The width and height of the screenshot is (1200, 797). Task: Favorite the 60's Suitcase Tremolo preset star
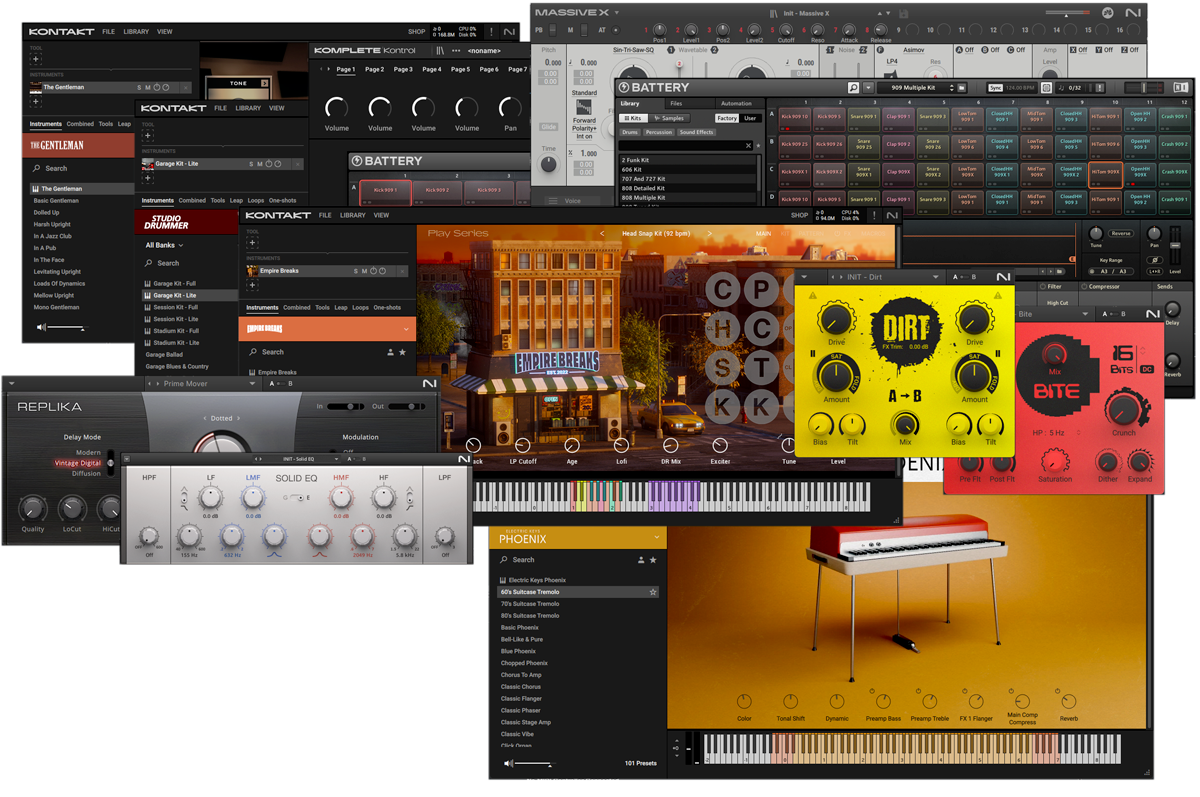pyautogui.click(x=653, y=592)
